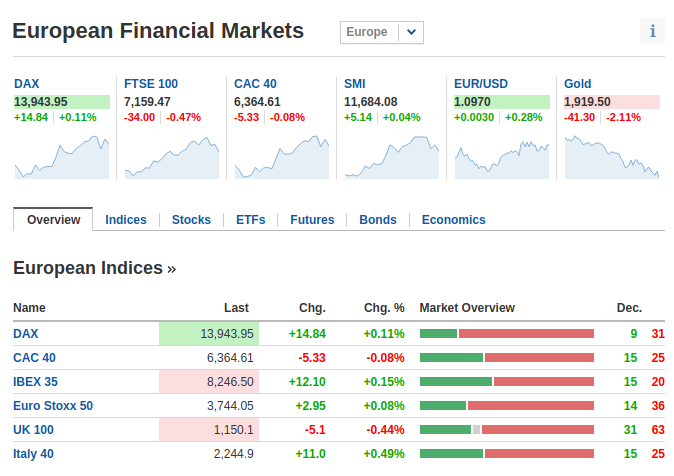Viewport: 674px width, 476px height.
Task: Click the European Financial Markets heading
Action: point(158,31)
